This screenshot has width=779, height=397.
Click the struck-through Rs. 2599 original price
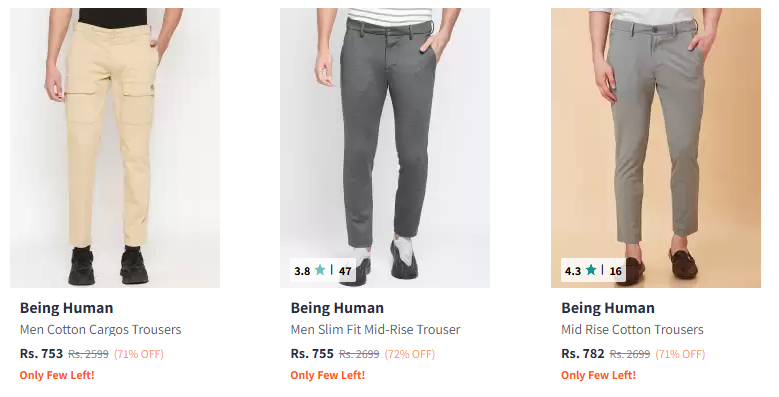point(88,354)
